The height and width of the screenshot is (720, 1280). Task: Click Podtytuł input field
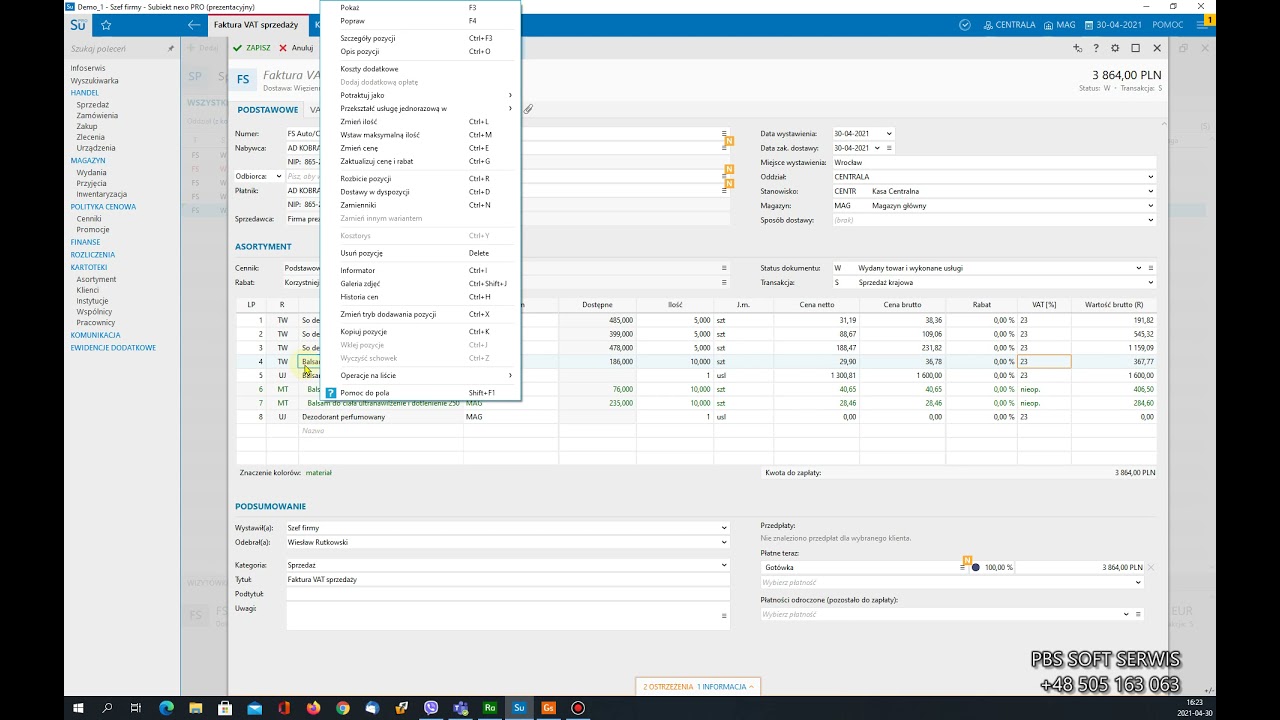508,594
